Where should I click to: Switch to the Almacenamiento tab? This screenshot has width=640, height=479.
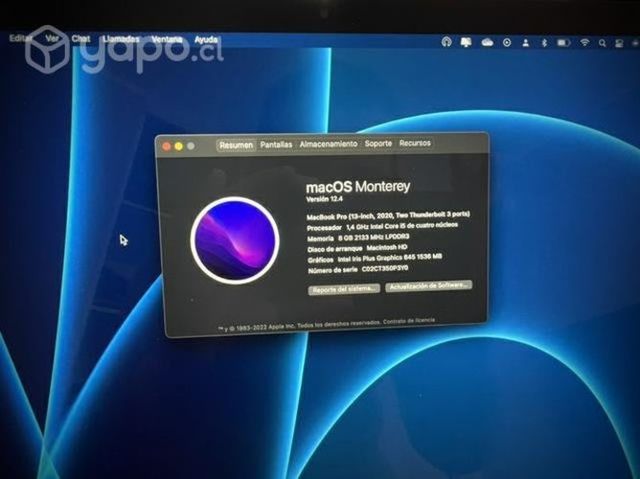[x=329, y=144]
